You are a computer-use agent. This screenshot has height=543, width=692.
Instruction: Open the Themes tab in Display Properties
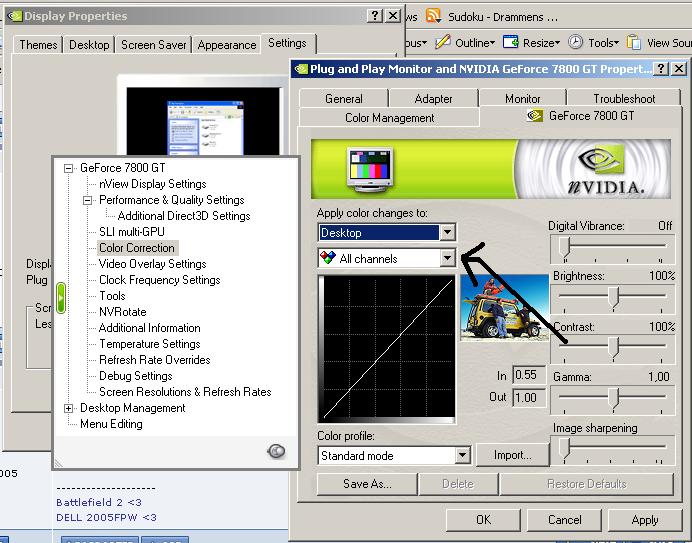pyautogui.click(x=38, y=45)
